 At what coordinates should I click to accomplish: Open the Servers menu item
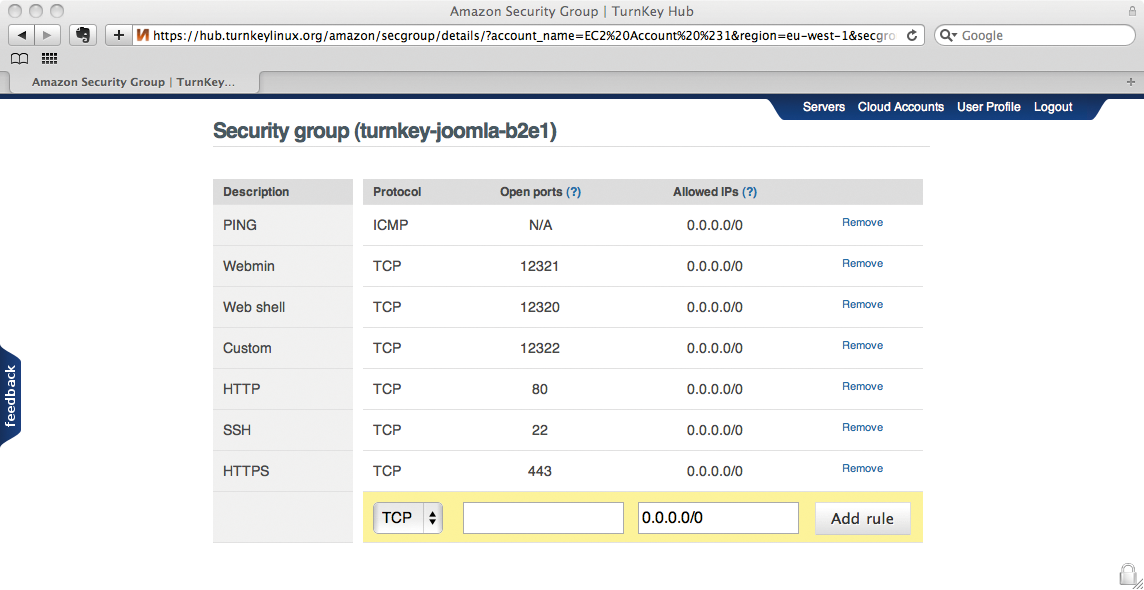[823, 107]
